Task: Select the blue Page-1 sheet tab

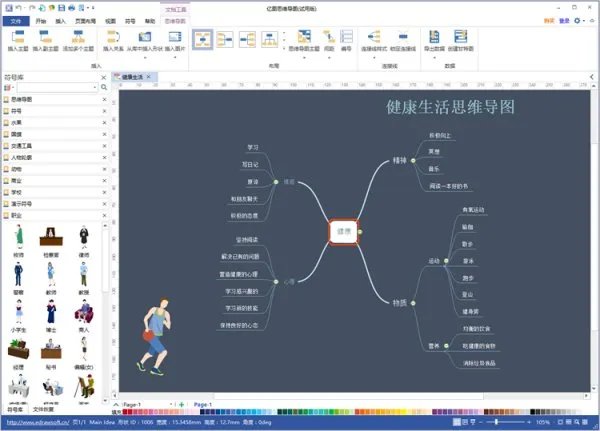Action: 202,404
